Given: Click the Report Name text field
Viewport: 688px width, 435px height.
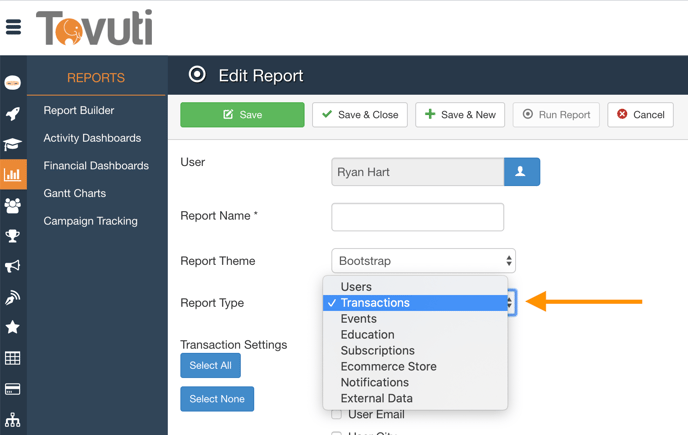Looking at the screenshot, I should coord(417,216).
